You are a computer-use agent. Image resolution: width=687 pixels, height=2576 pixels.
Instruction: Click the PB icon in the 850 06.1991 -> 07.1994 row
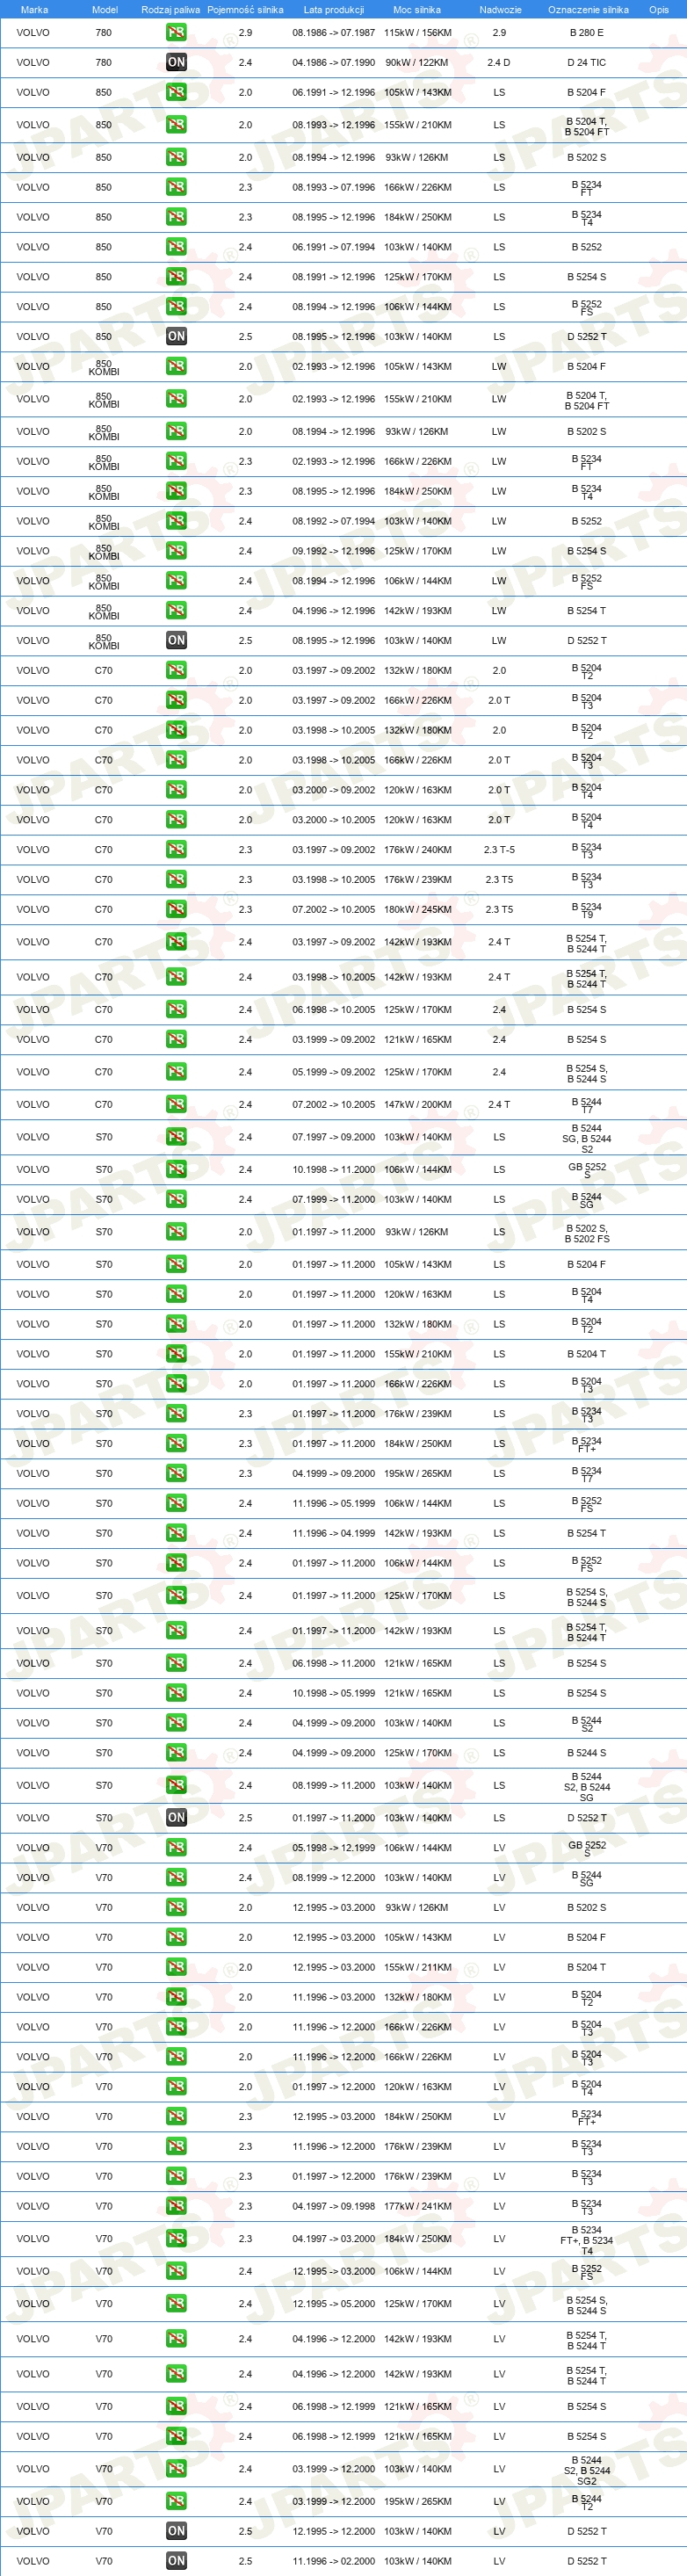[176, 246]
